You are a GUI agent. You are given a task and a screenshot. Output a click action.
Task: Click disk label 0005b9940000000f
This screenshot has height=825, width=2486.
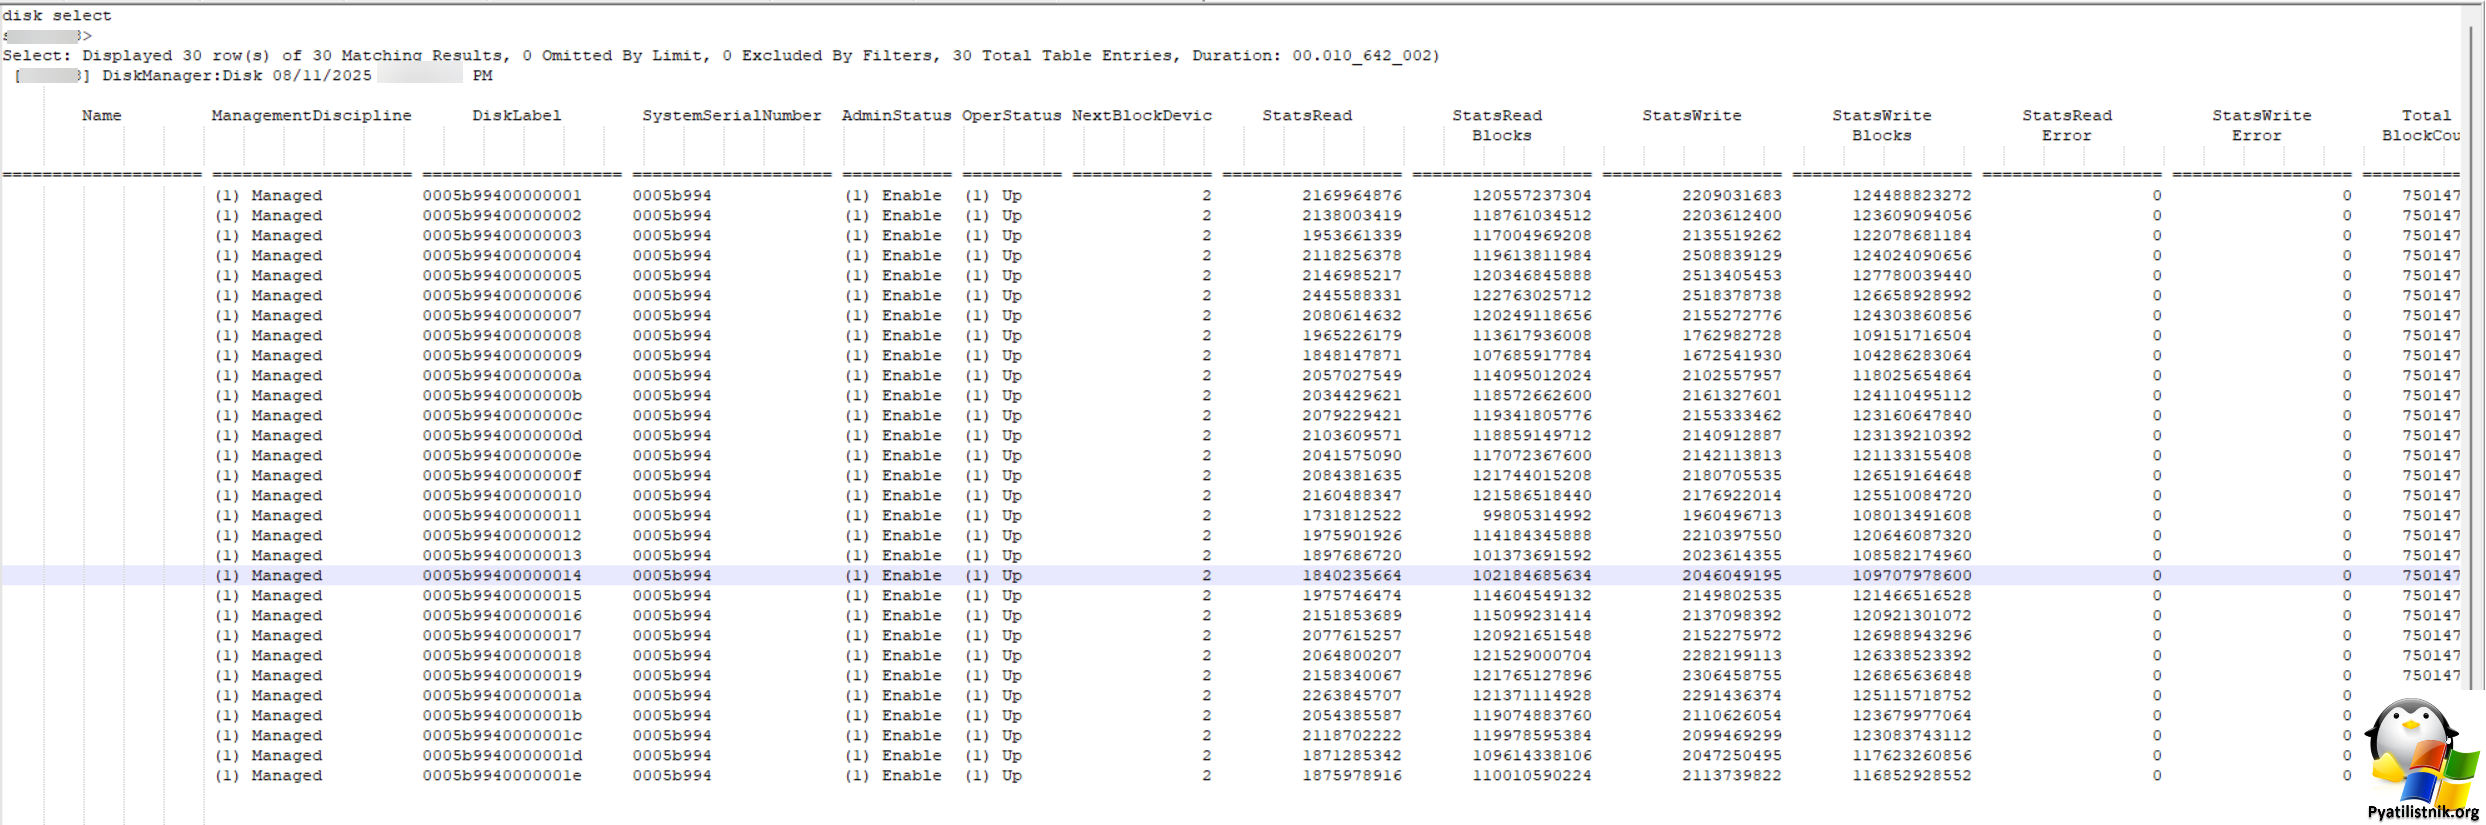[502, 476]
